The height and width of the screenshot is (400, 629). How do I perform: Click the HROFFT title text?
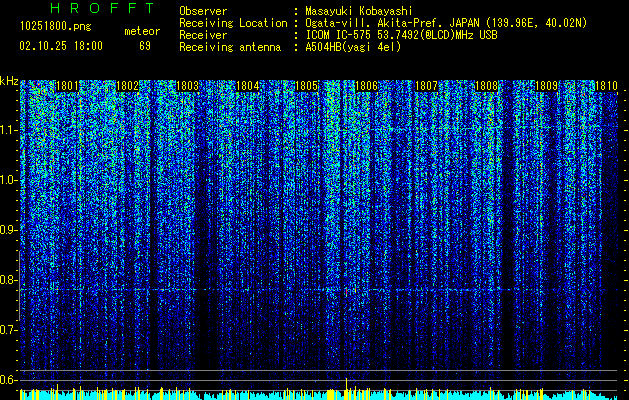(103, 8)
